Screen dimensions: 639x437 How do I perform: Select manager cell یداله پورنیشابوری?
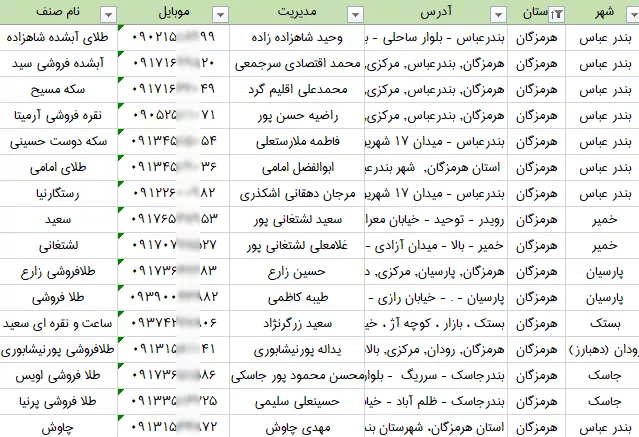(x=297, y=350)
